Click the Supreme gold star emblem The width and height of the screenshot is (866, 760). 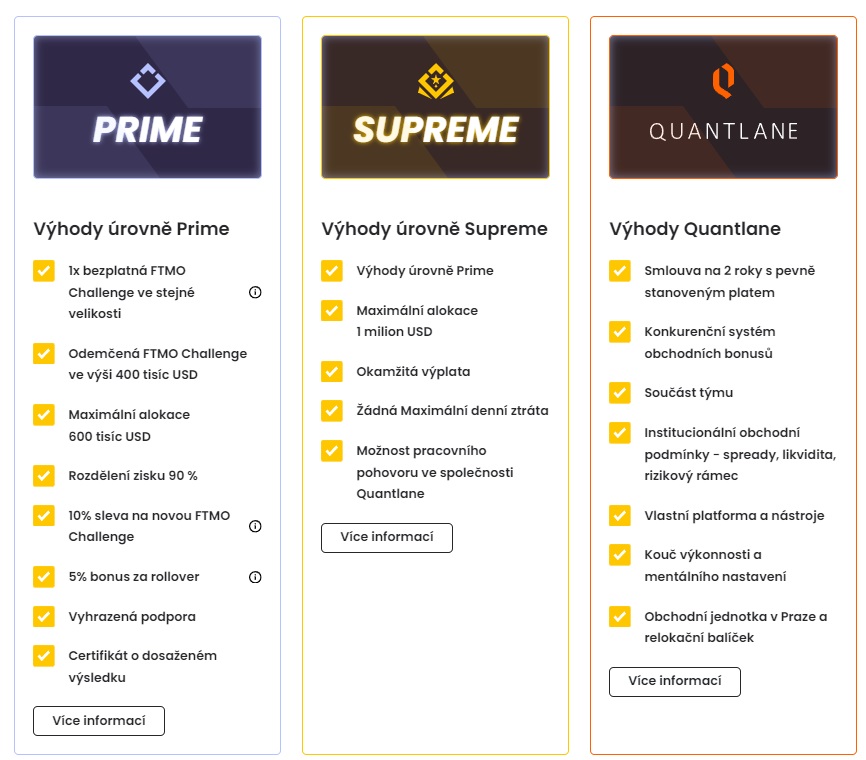[x=436, y=81]
